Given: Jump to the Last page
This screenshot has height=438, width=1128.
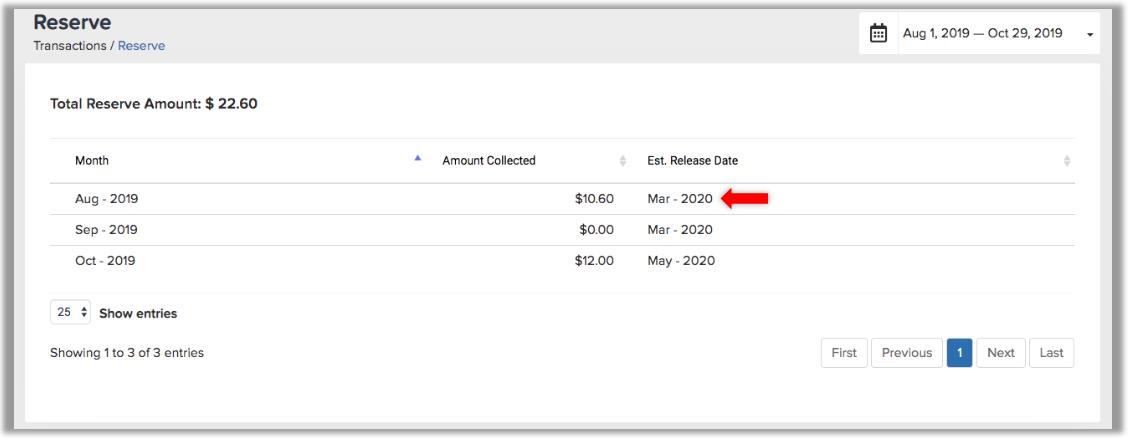Looking at the screenshot, I should coord(1052,352).
